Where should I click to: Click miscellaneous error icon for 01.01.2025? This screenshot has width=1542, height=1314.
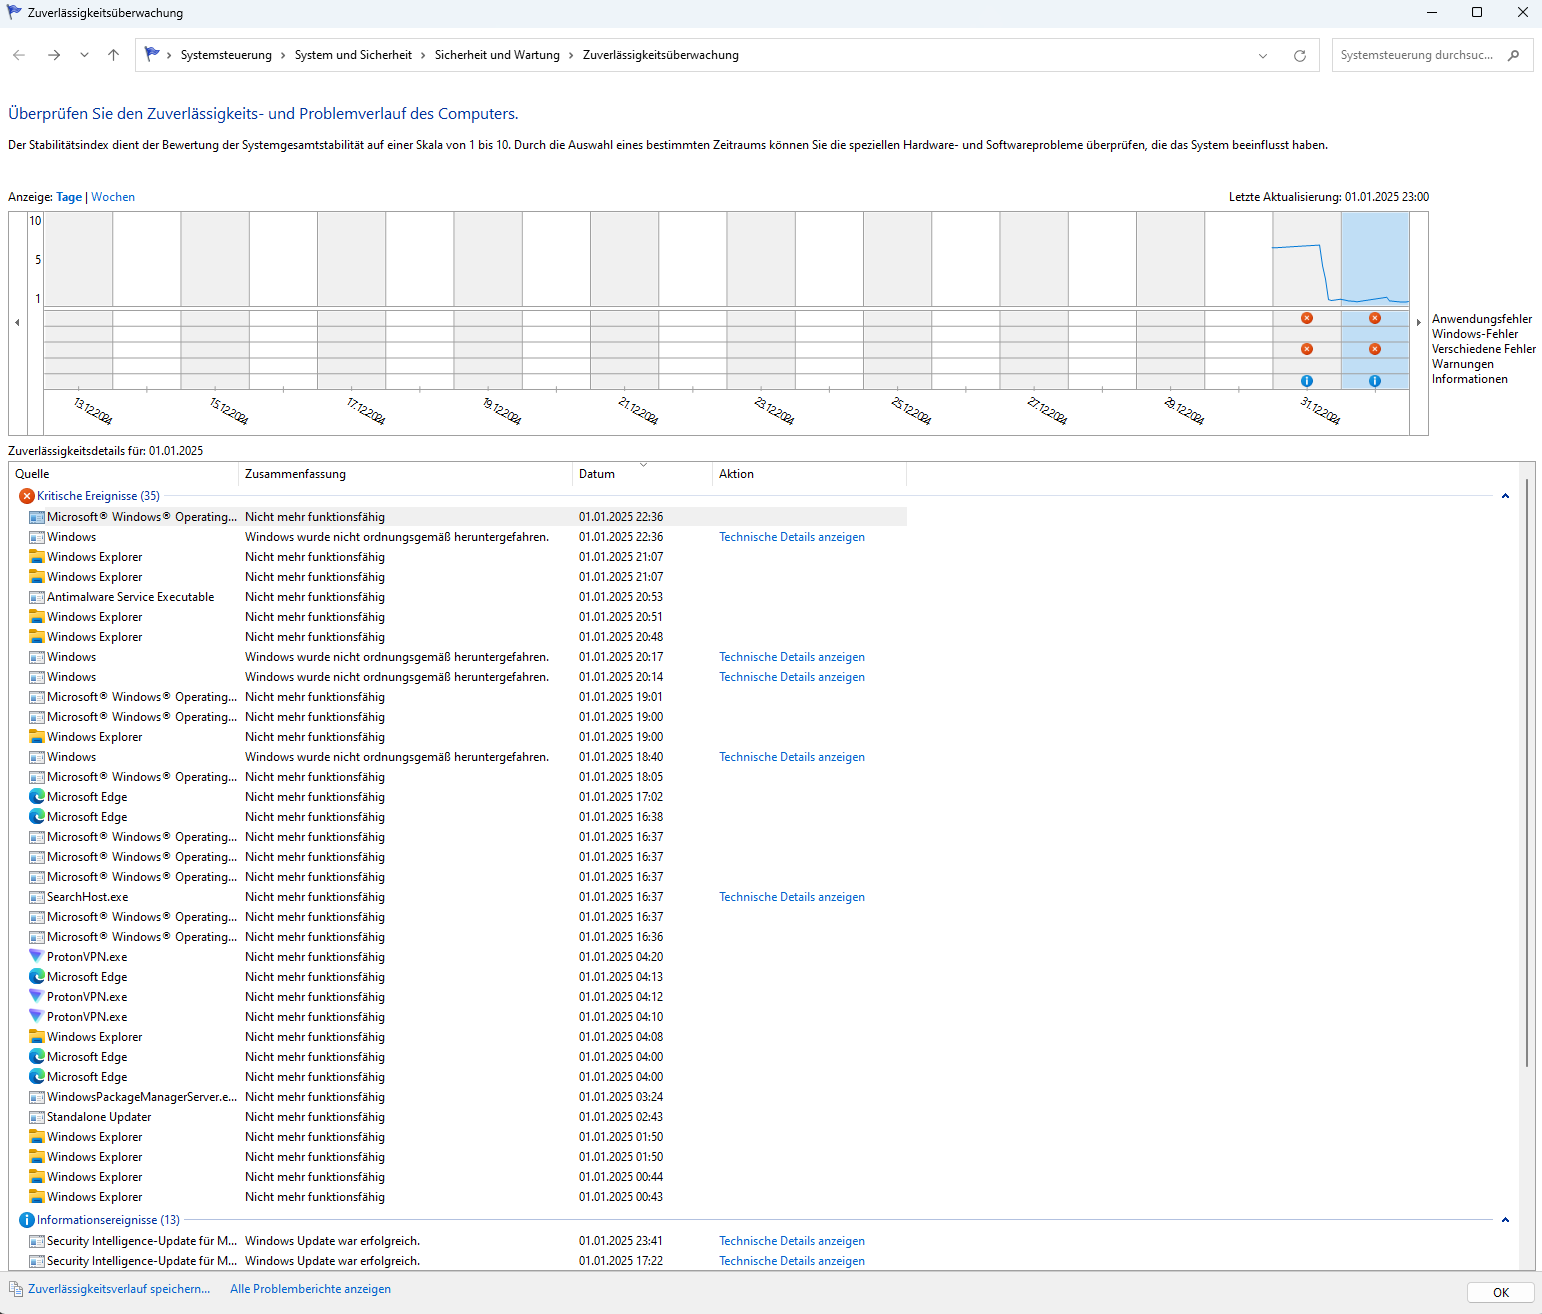coord(1375,349)
